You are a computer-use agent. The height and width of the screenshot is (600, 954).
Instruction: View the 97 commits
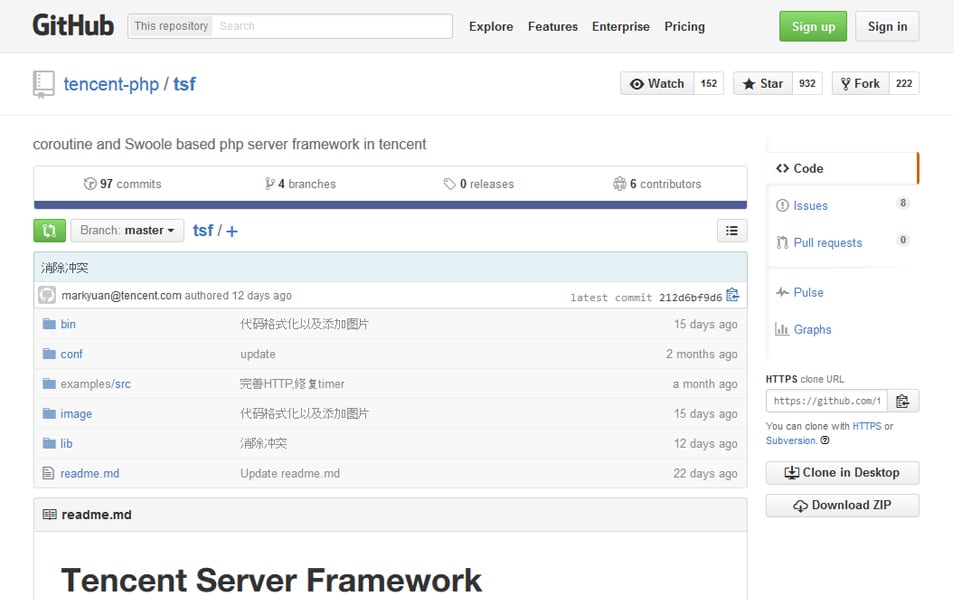click(x=122, y=184)
